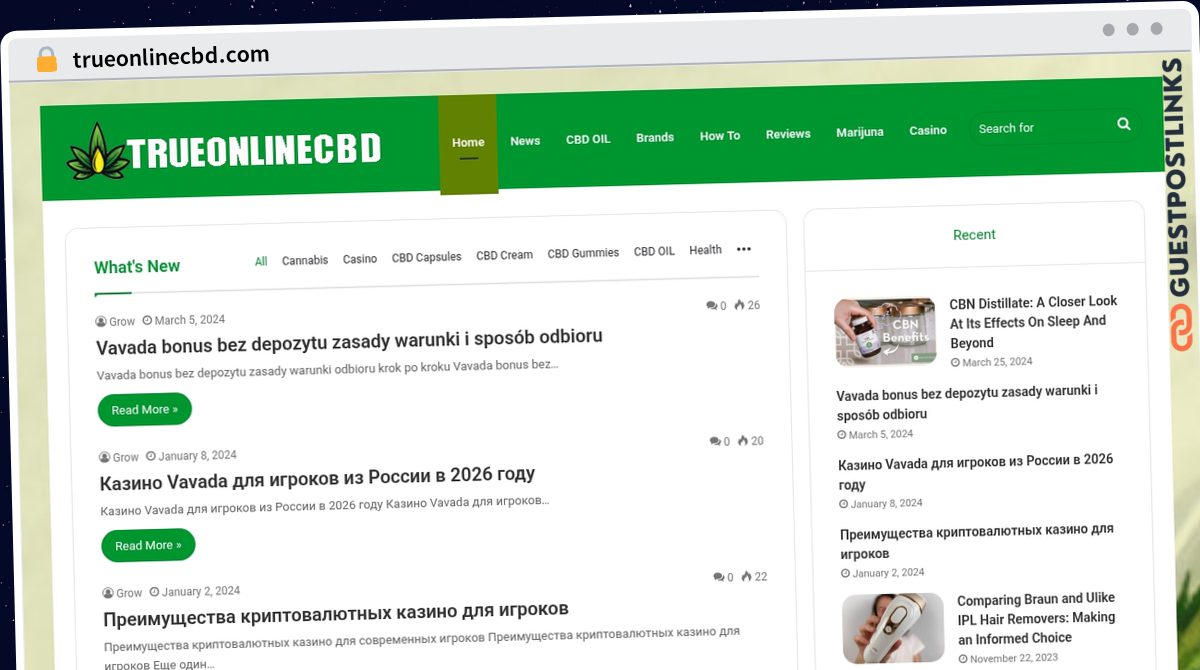Open the Home menu item
The height and width of the screenshot is (670, 1200).
468,143
